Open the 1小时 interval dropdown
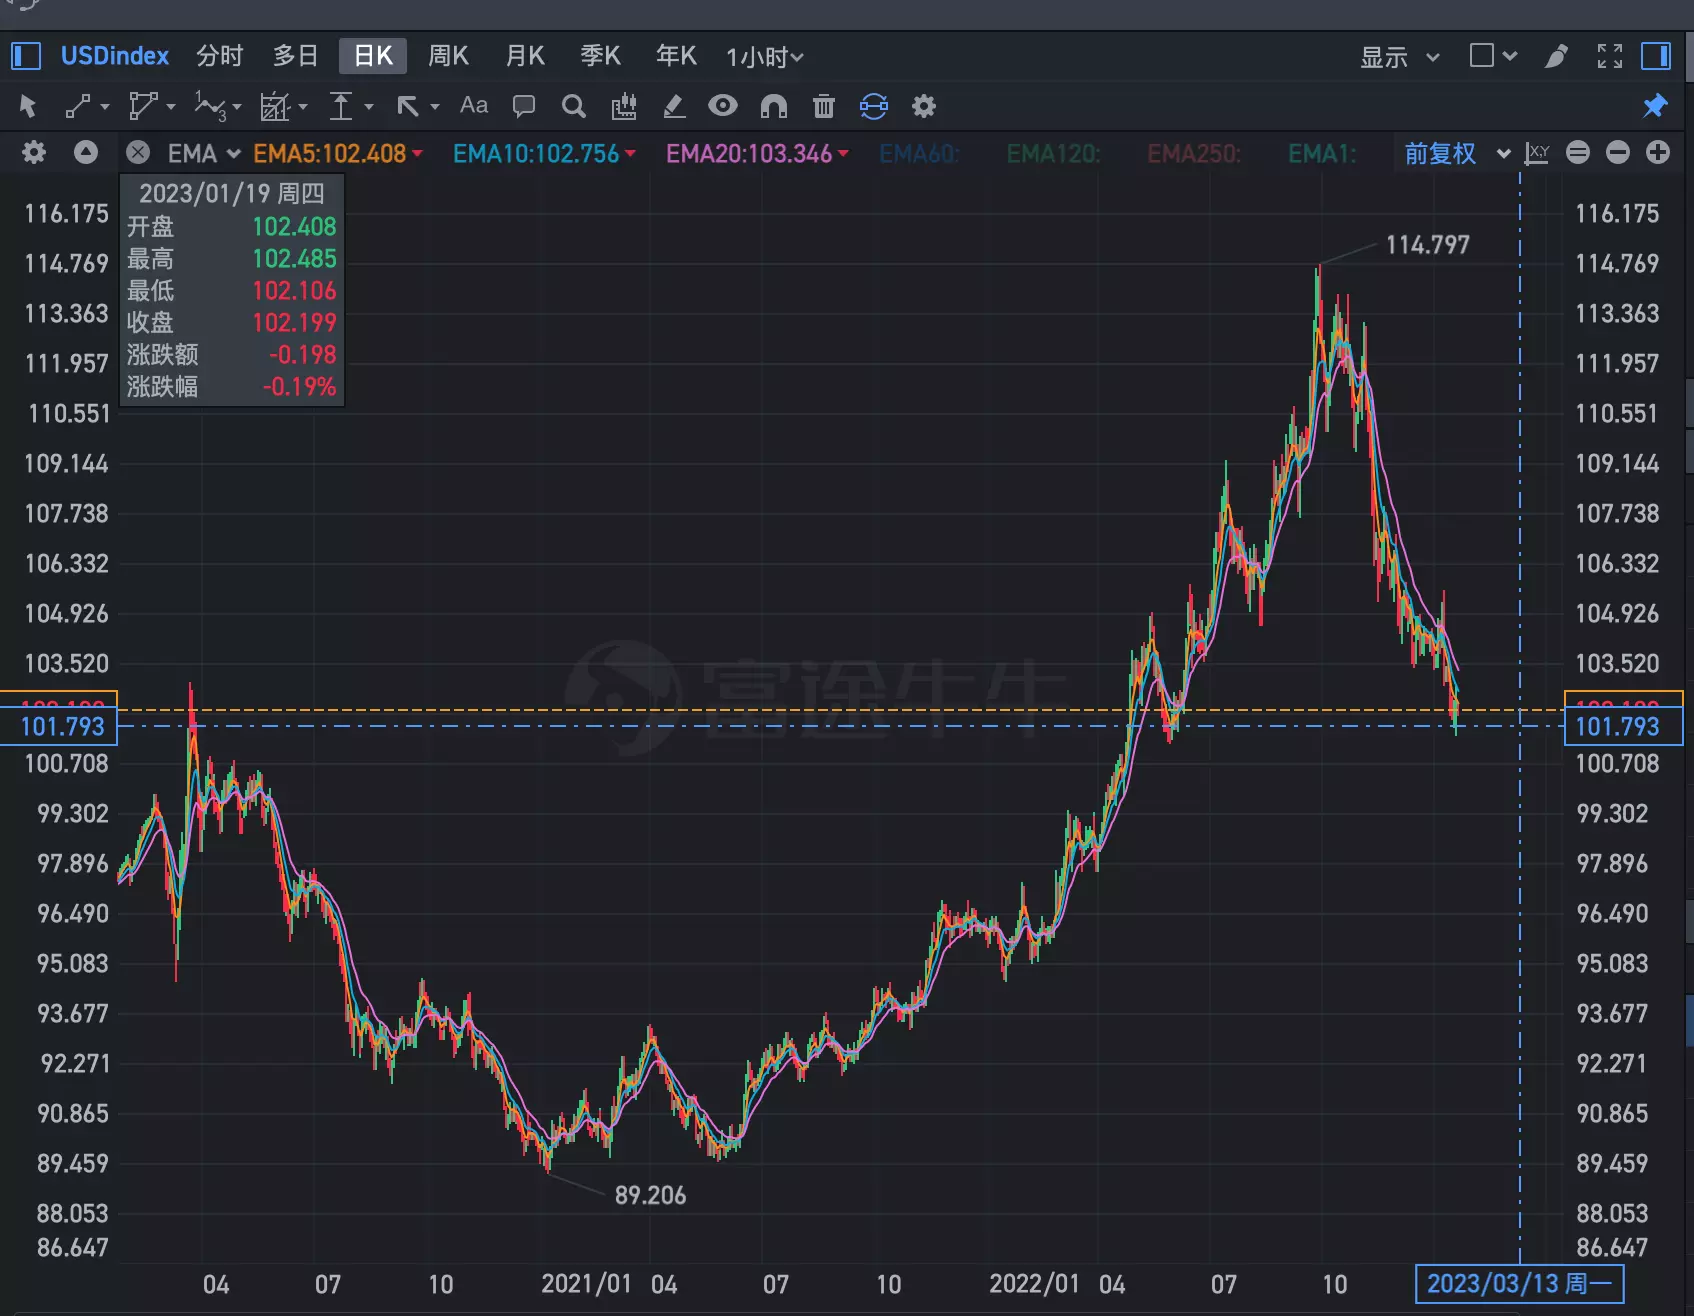This screenshot has height=1316, width=1694. pos(764,57)
